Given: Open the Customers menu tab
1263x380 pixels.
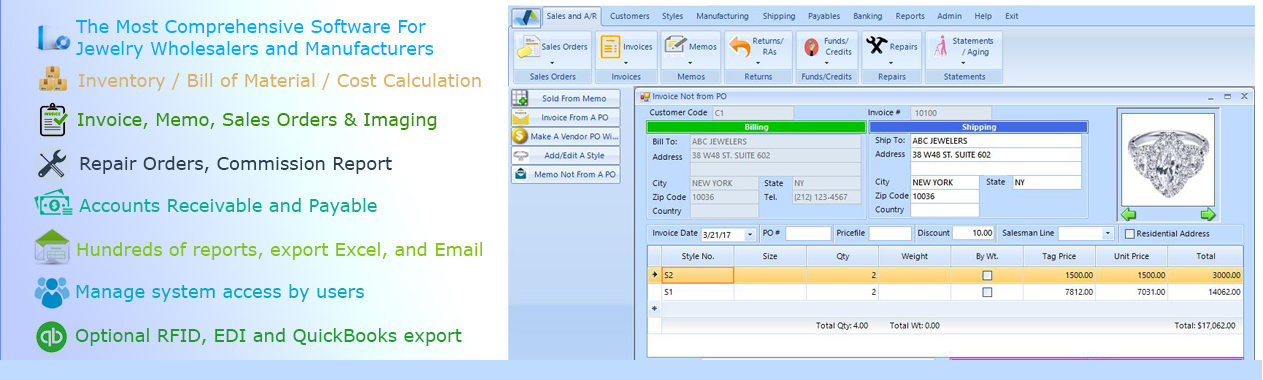Looking at the screenshot, I should coord(629,16).
